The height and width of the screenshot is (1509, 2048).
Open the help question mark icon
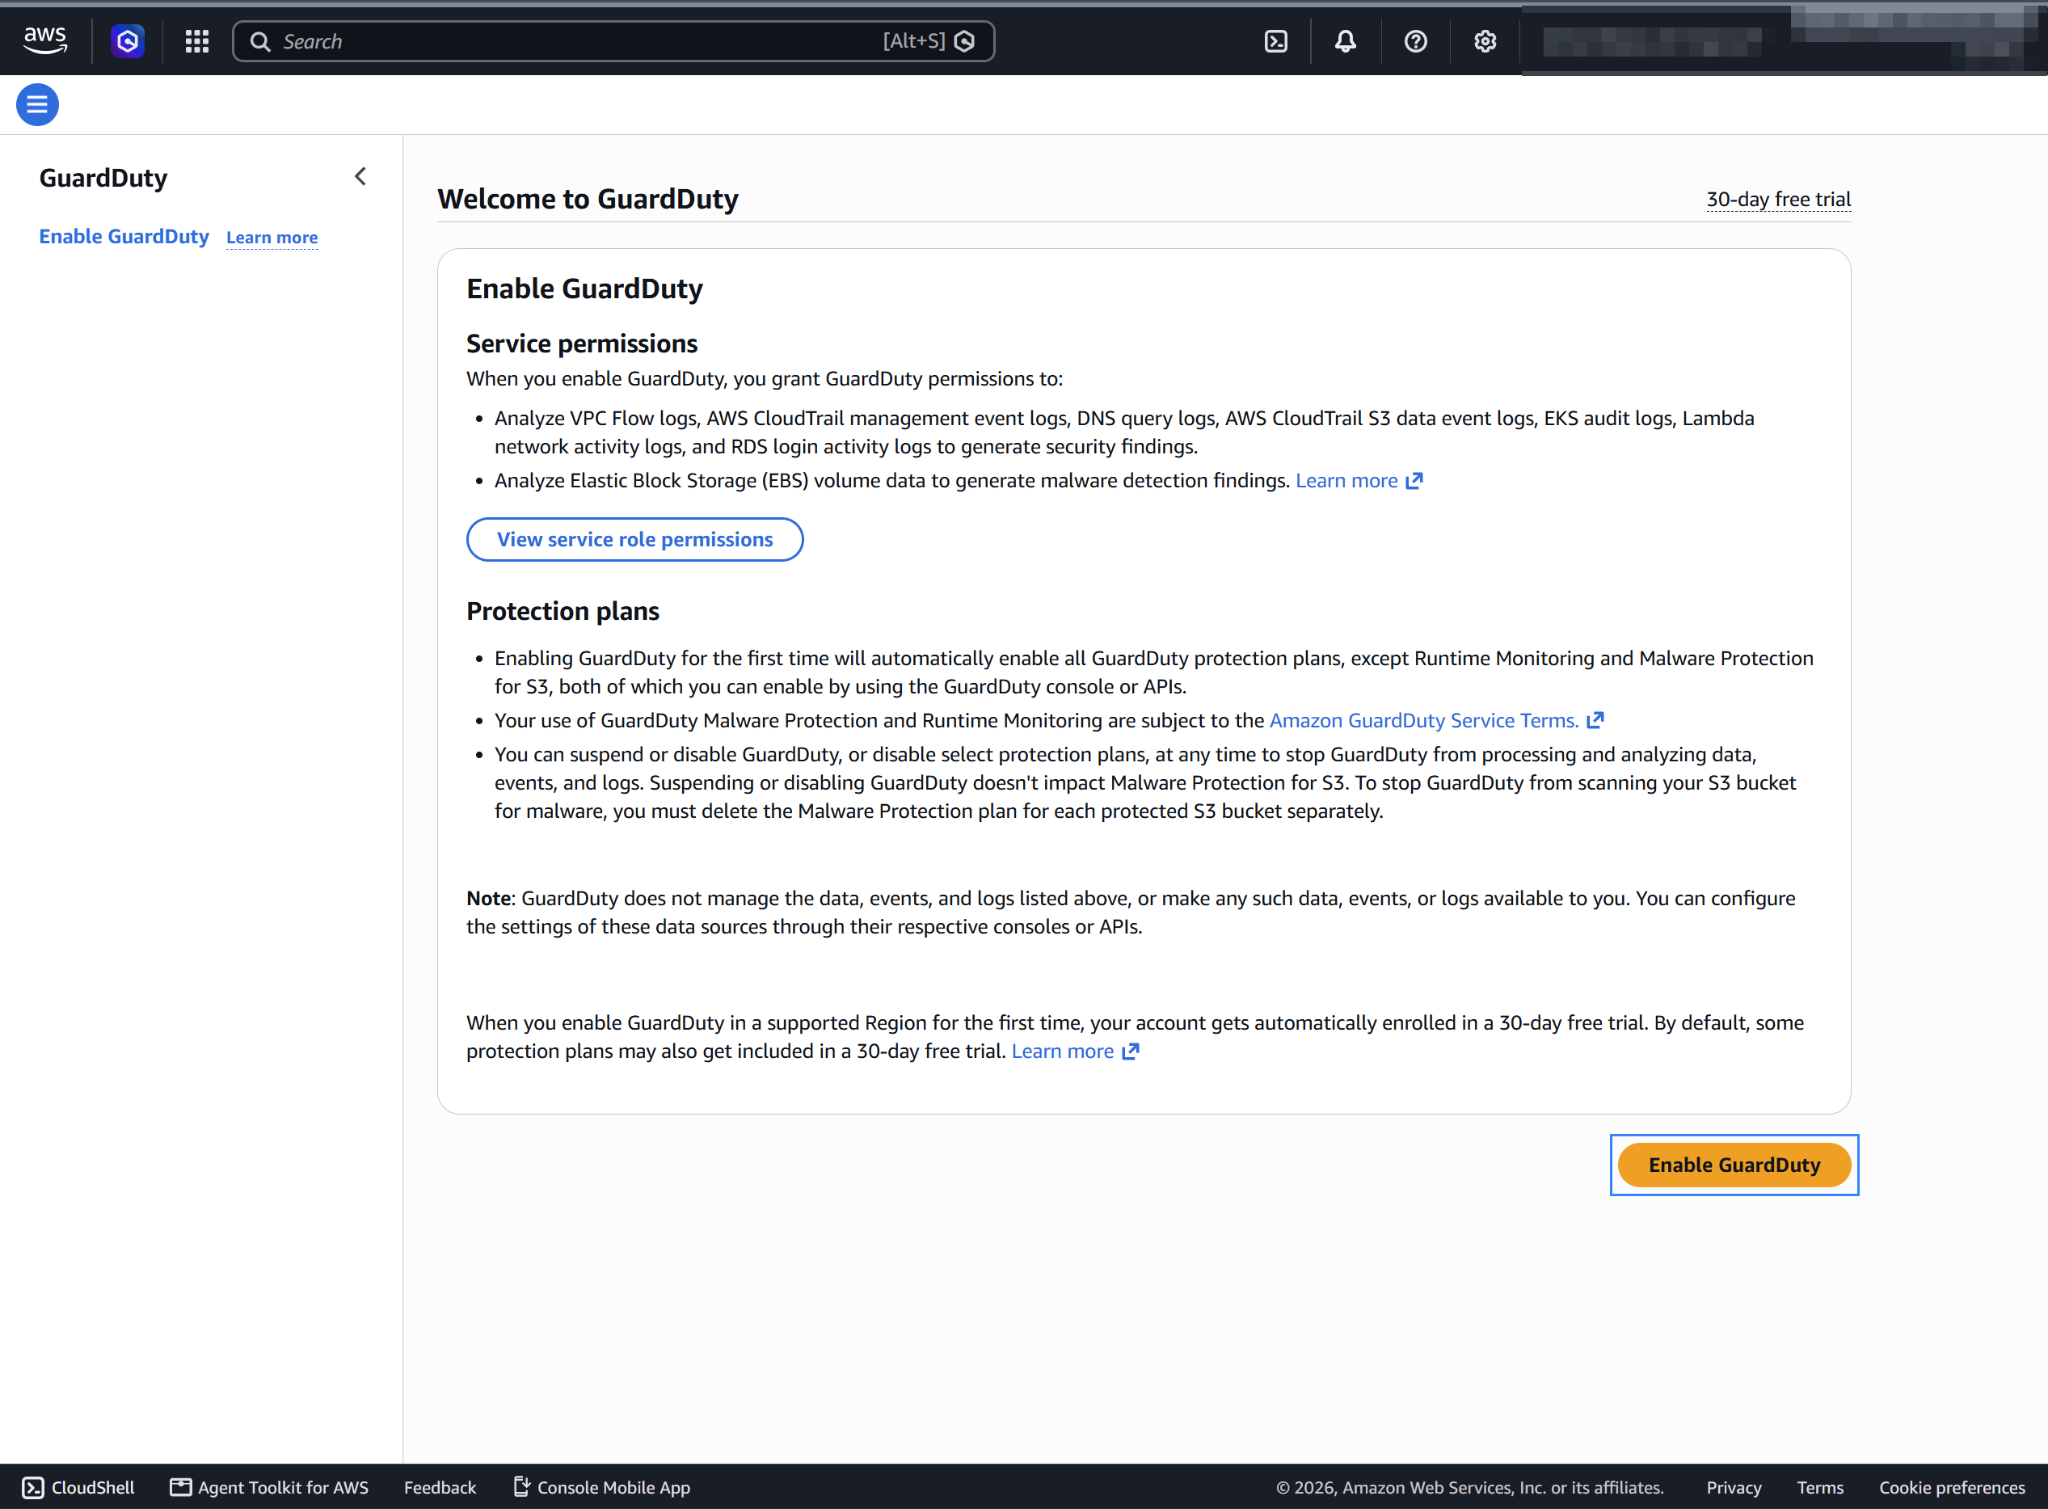point(1415,41)
